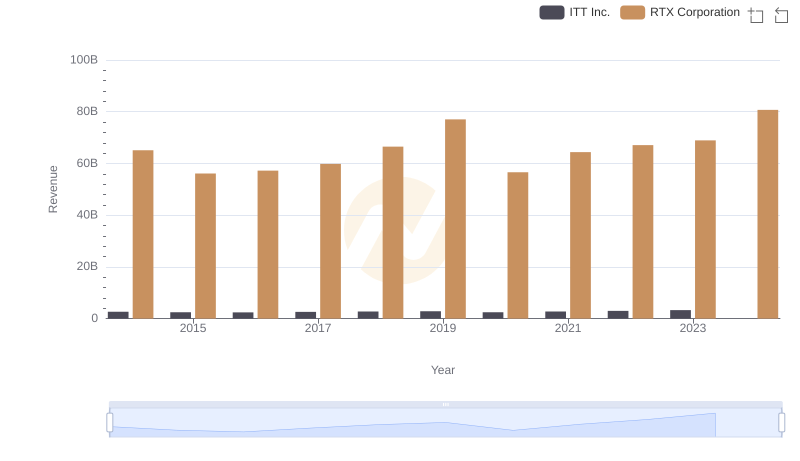Click the 2017 x-axis label
This screenshot has width=800, height=461.
[318, 328]
